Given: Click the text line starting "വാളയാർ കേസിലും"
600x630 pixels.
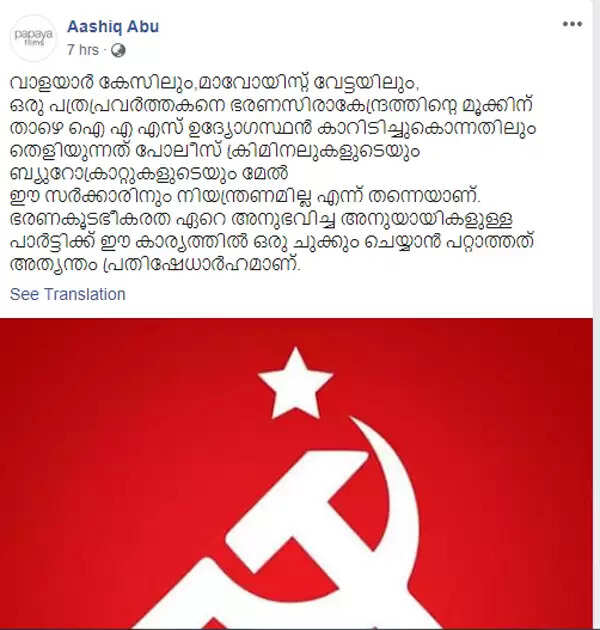Looking at the screenshot, I should (x=214, y=83).
